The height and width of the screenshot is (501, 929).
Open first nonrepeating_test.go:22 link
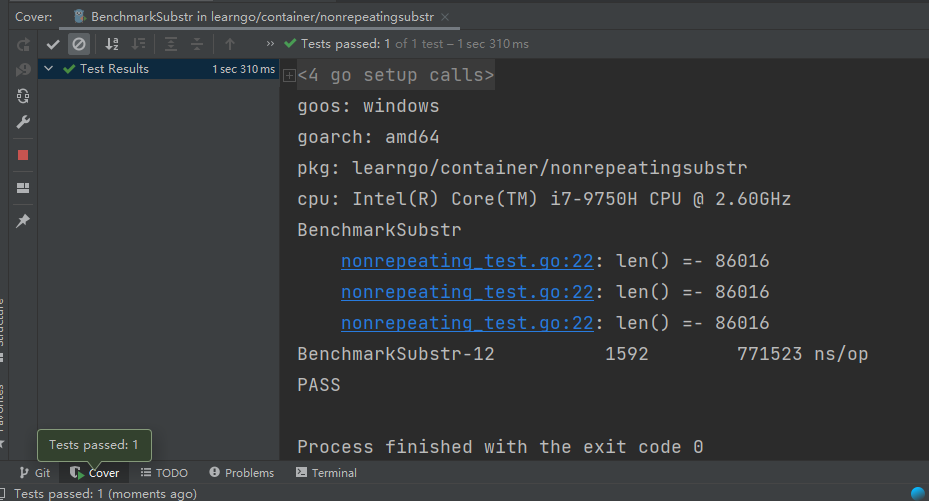(x=467, y=262)
